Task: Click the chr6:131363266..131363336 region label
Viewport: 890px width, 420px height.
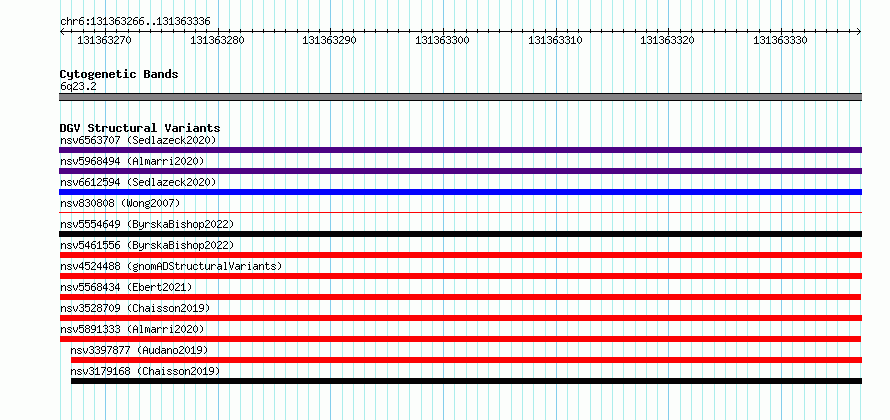Action: tap(135, 22)
